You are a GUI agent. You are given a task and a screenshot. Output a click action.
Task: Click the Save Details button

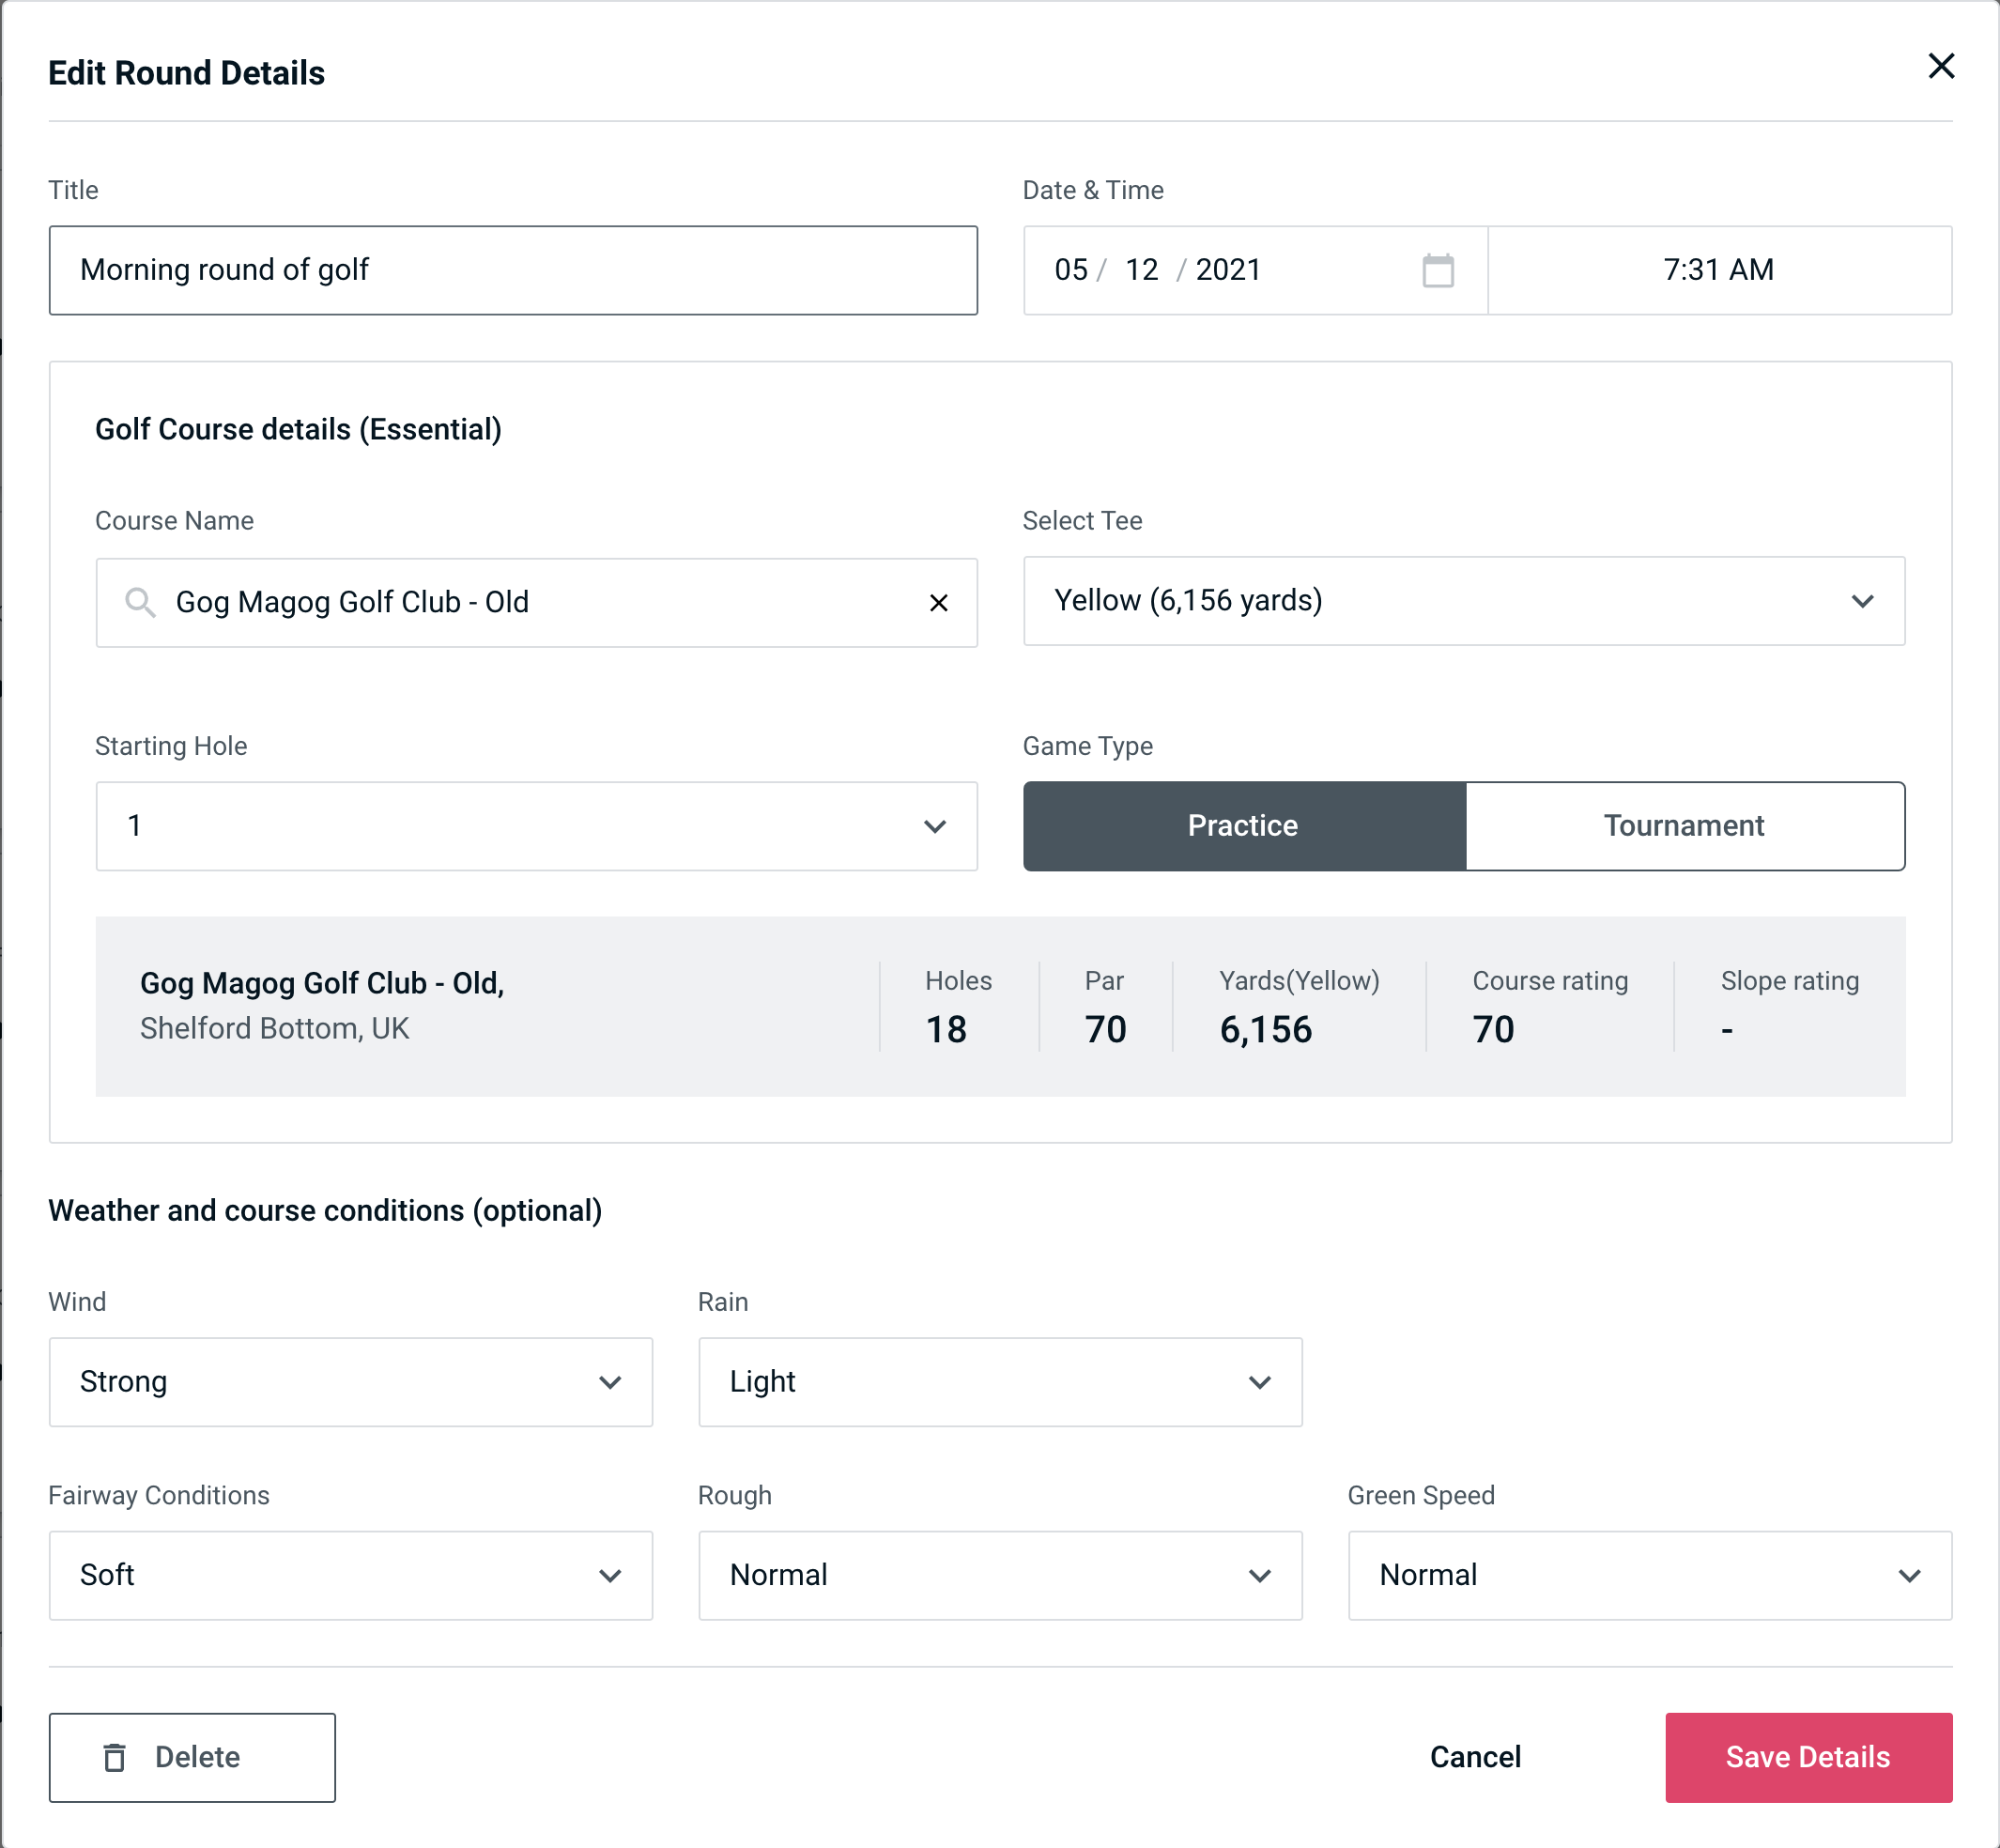[x=1807, y=1756]
